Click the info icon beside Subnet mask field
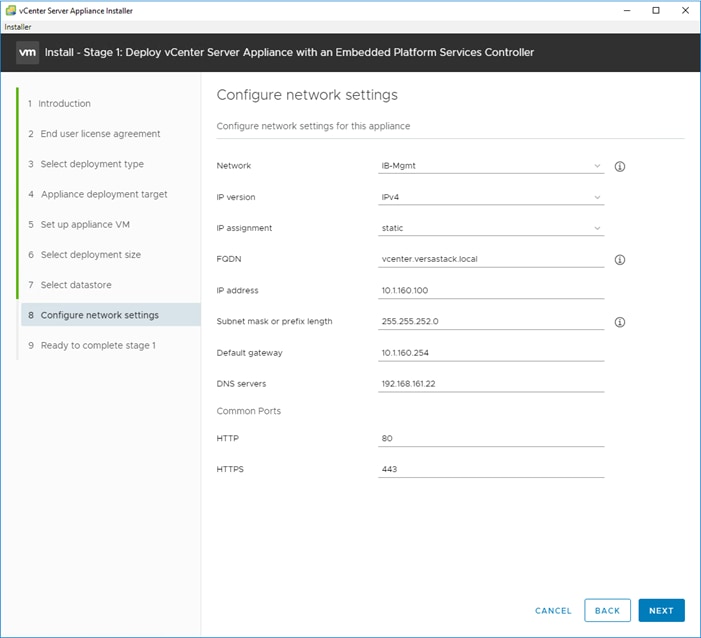This screenshot has height=638, width=701. pos(619,322)
